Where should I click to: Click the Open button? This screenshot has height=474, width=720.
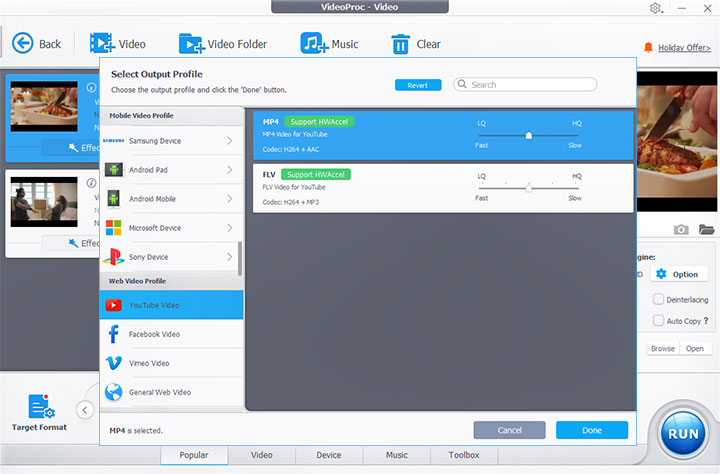coord(695,349)
